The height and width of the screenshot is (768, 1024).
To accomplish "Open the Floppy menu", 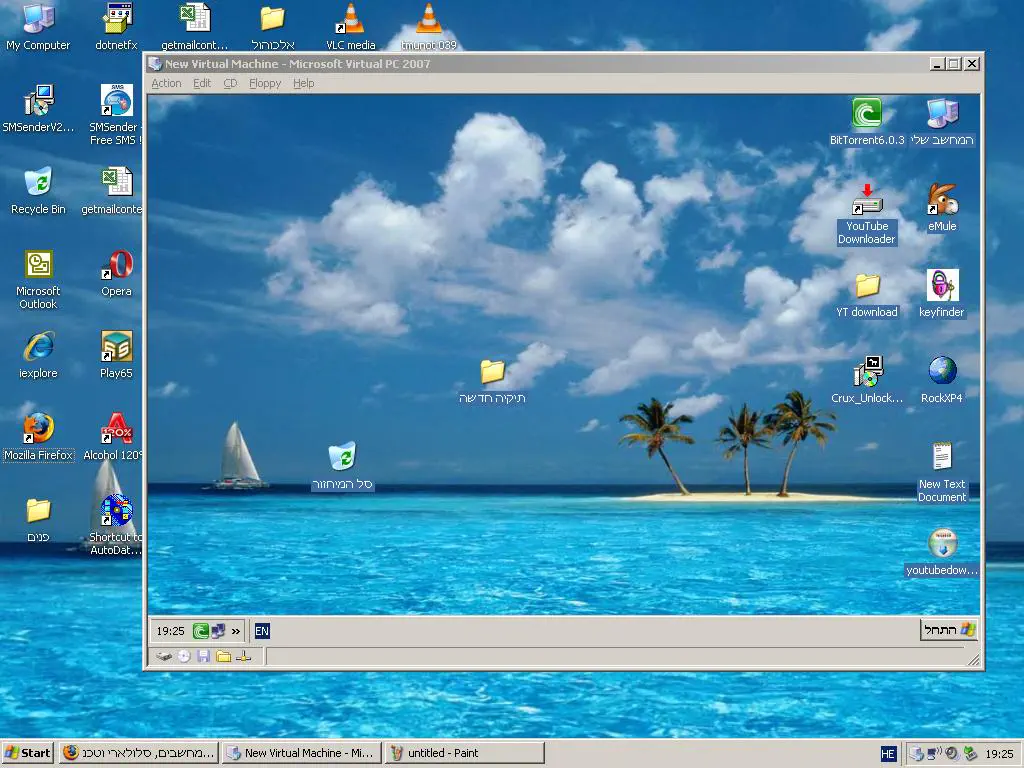I will point(265,83).
